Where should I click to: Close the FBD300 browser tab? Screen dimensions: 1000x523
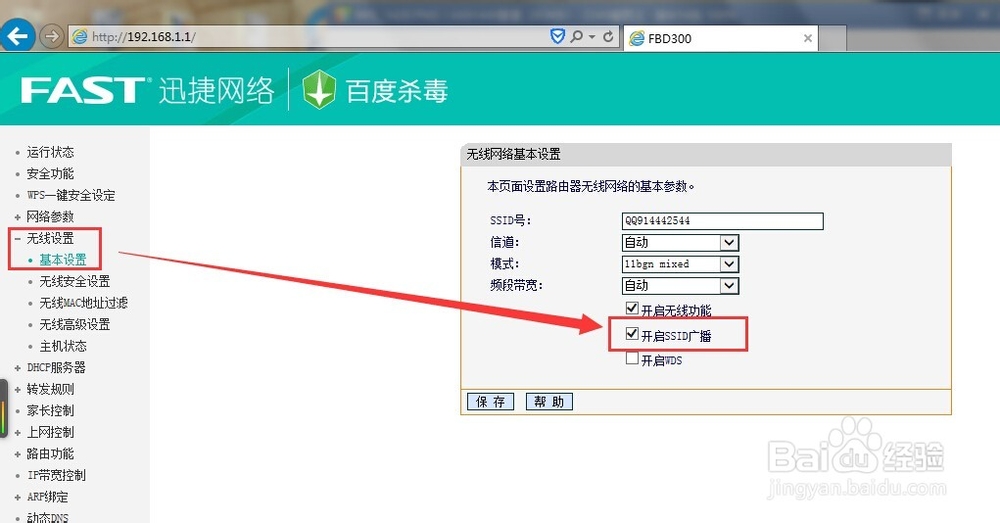(x=807, y=38)
